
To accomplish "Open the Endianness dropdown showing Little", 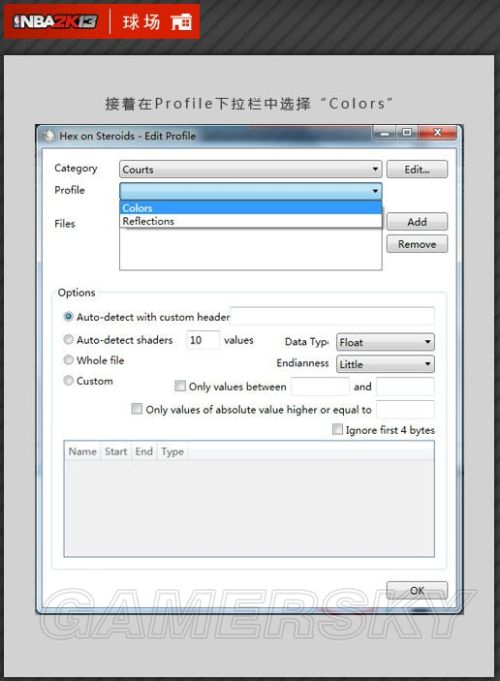I will pyautogui.click(x=385, y=364).
